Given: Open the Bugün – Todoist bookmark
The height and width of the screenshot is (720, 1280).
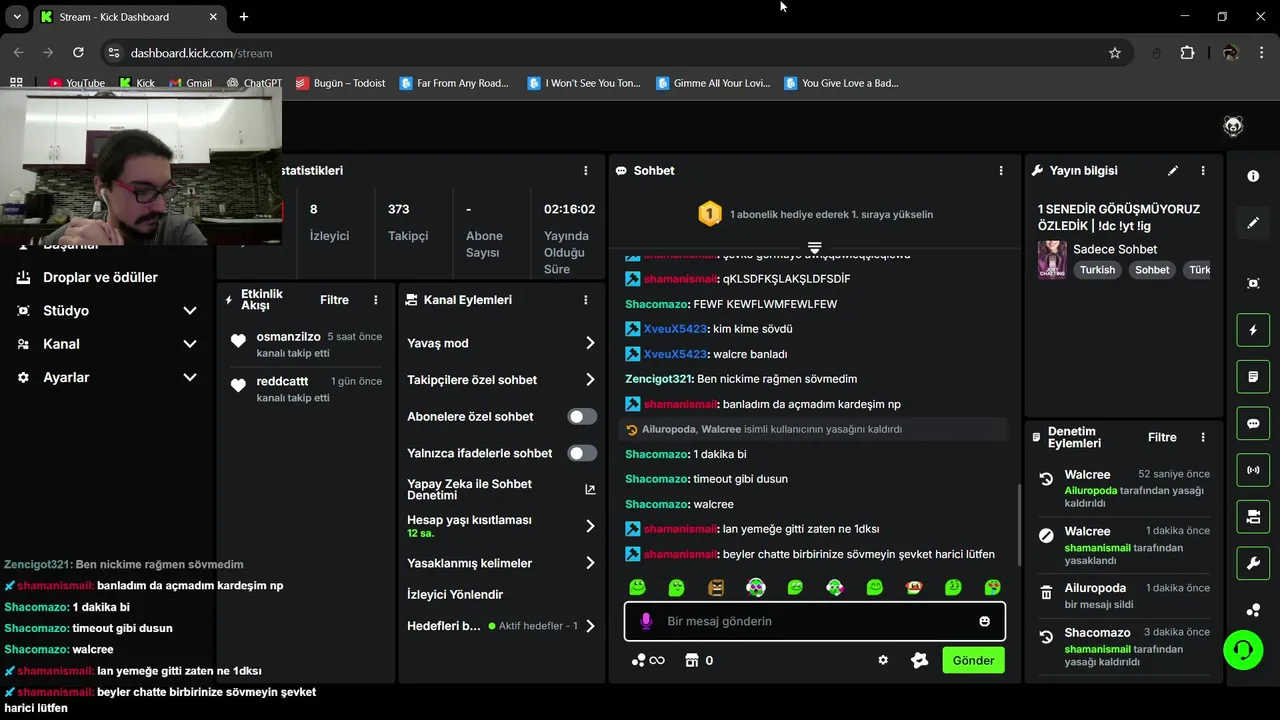Looking at the screenshot, I should tap(340, 83).
